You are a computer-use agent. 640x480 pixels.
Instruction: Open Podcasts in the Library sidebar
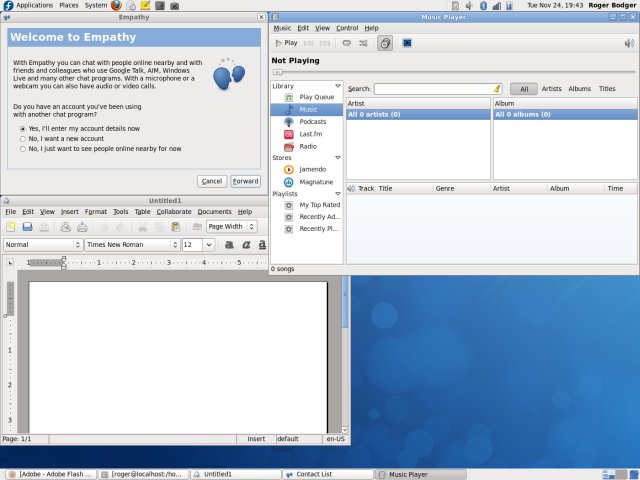(x=313, y=121)
